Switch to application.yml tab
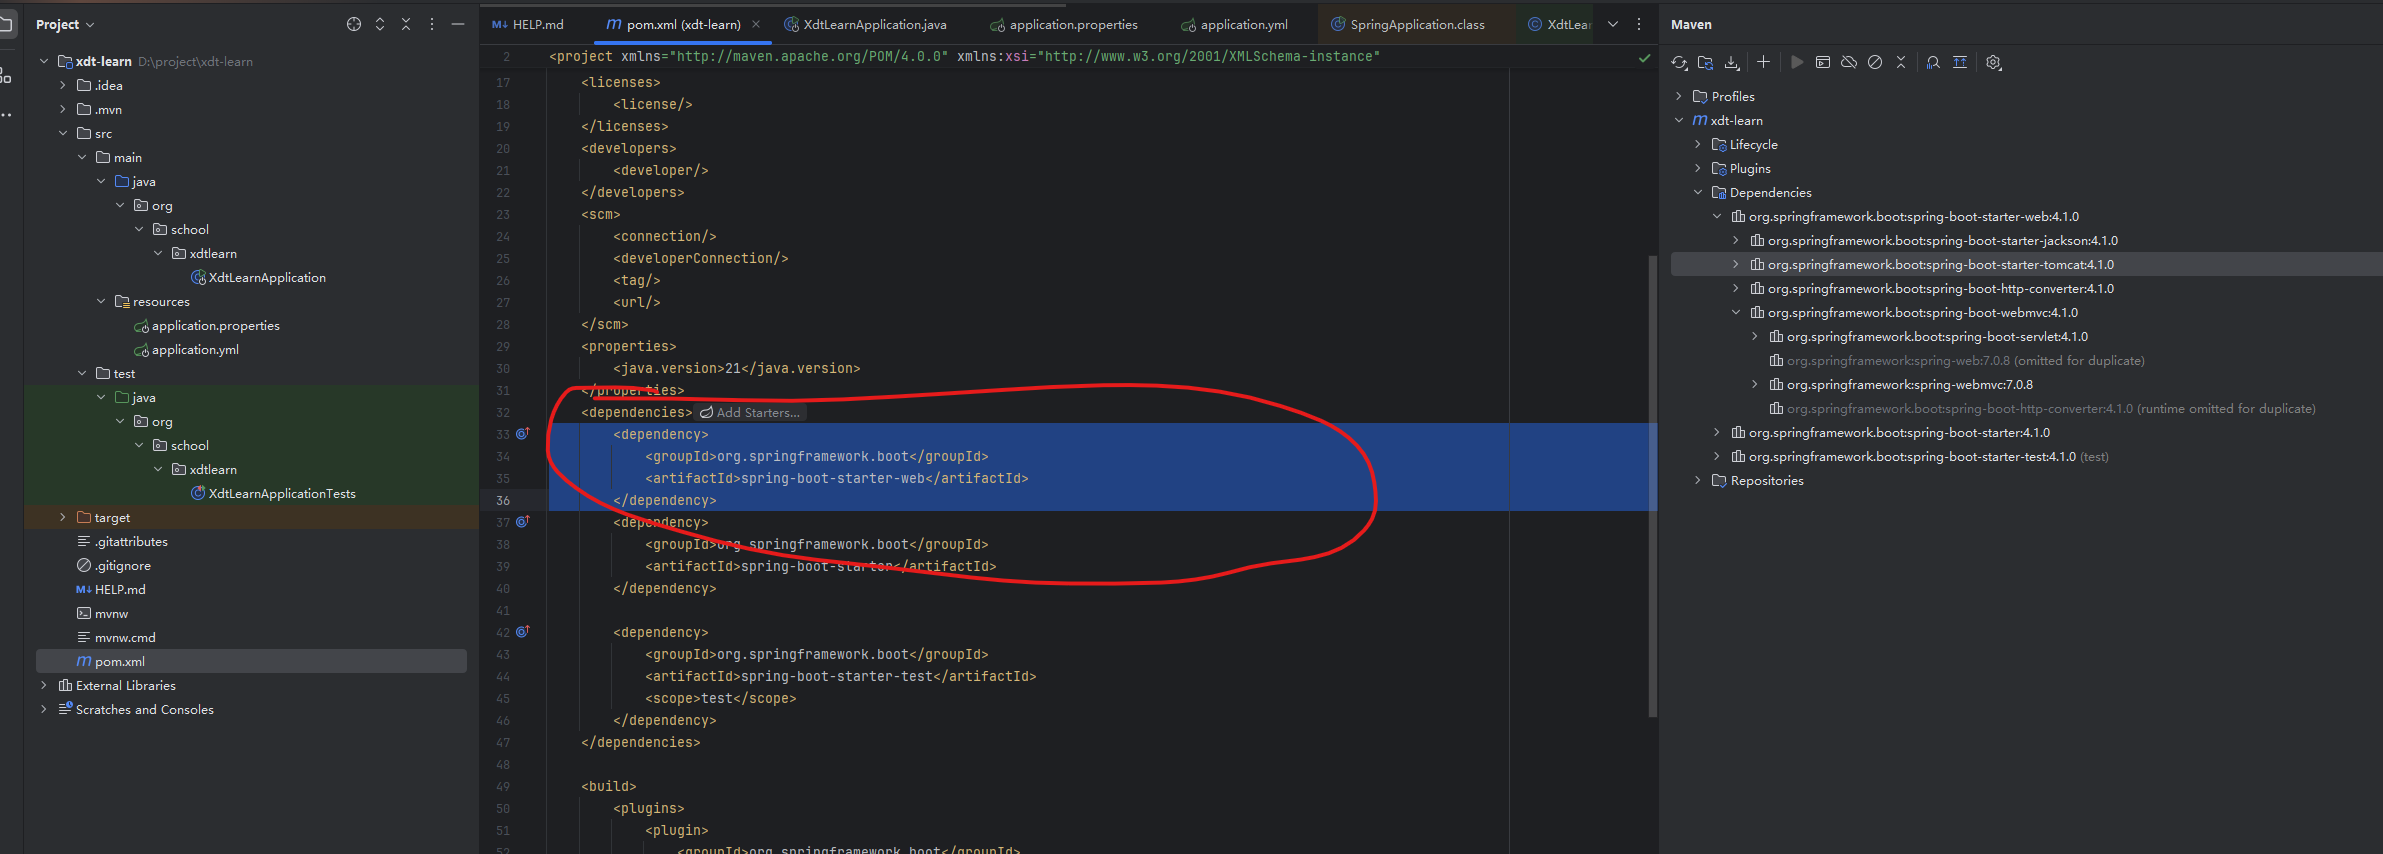 pos(1235,24)
